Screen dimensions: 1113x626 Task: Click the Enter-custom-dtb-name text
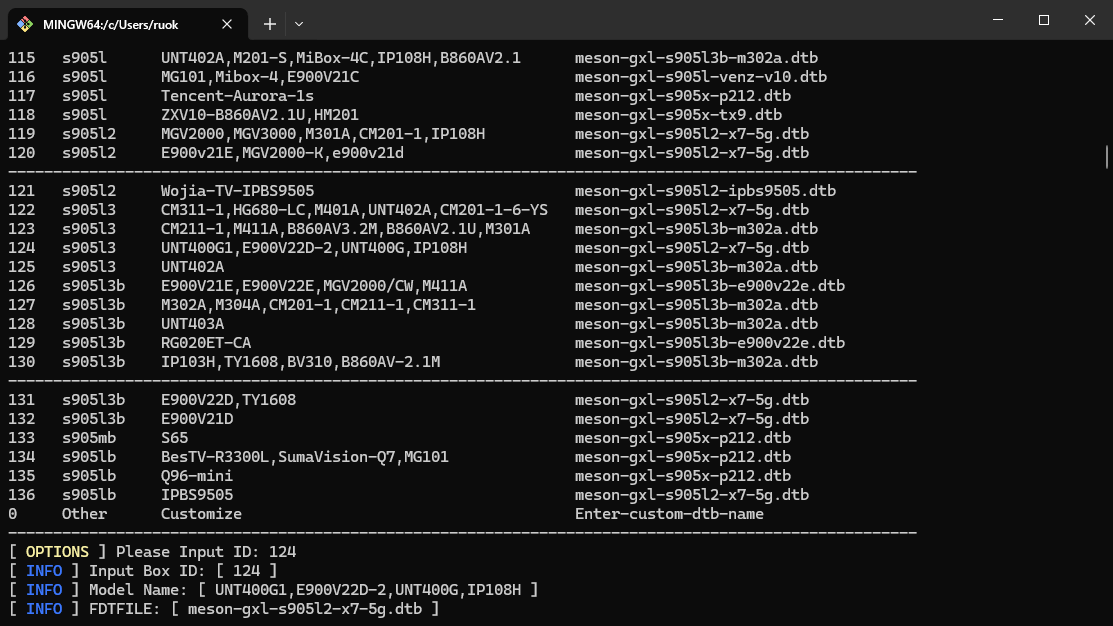(x=669, y=514)
